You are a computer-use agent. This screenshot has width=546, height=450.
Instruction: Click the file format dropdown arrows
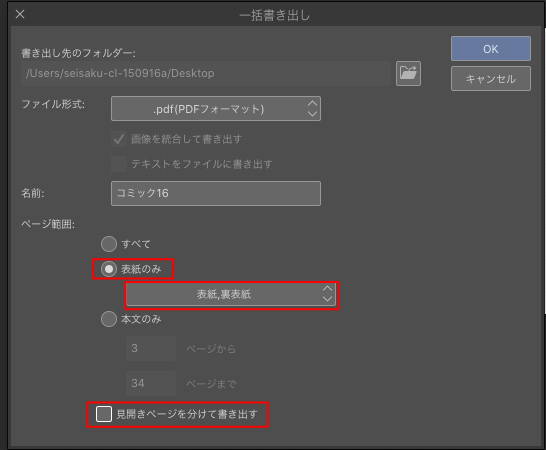(x=312, y=109)
